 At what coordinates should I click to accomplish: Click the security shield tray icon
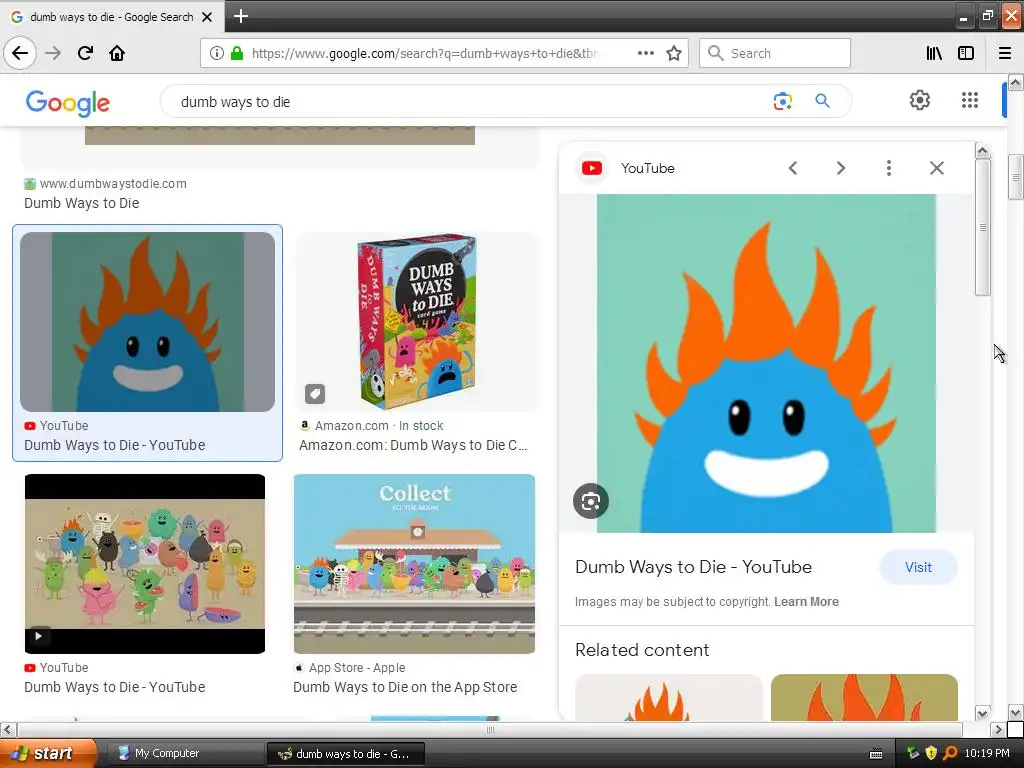[x=931, y=753]
